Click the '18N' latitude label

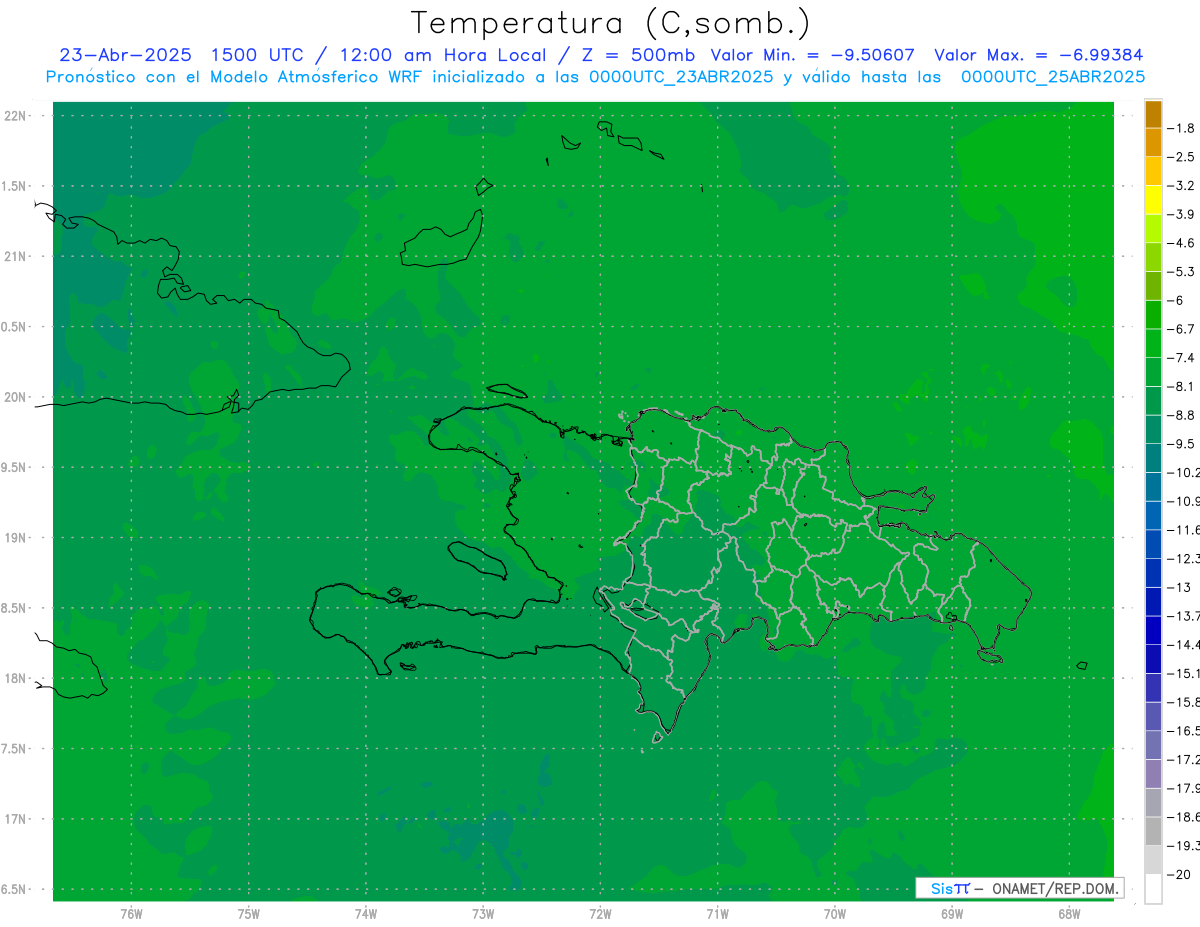tap(15, 678)
